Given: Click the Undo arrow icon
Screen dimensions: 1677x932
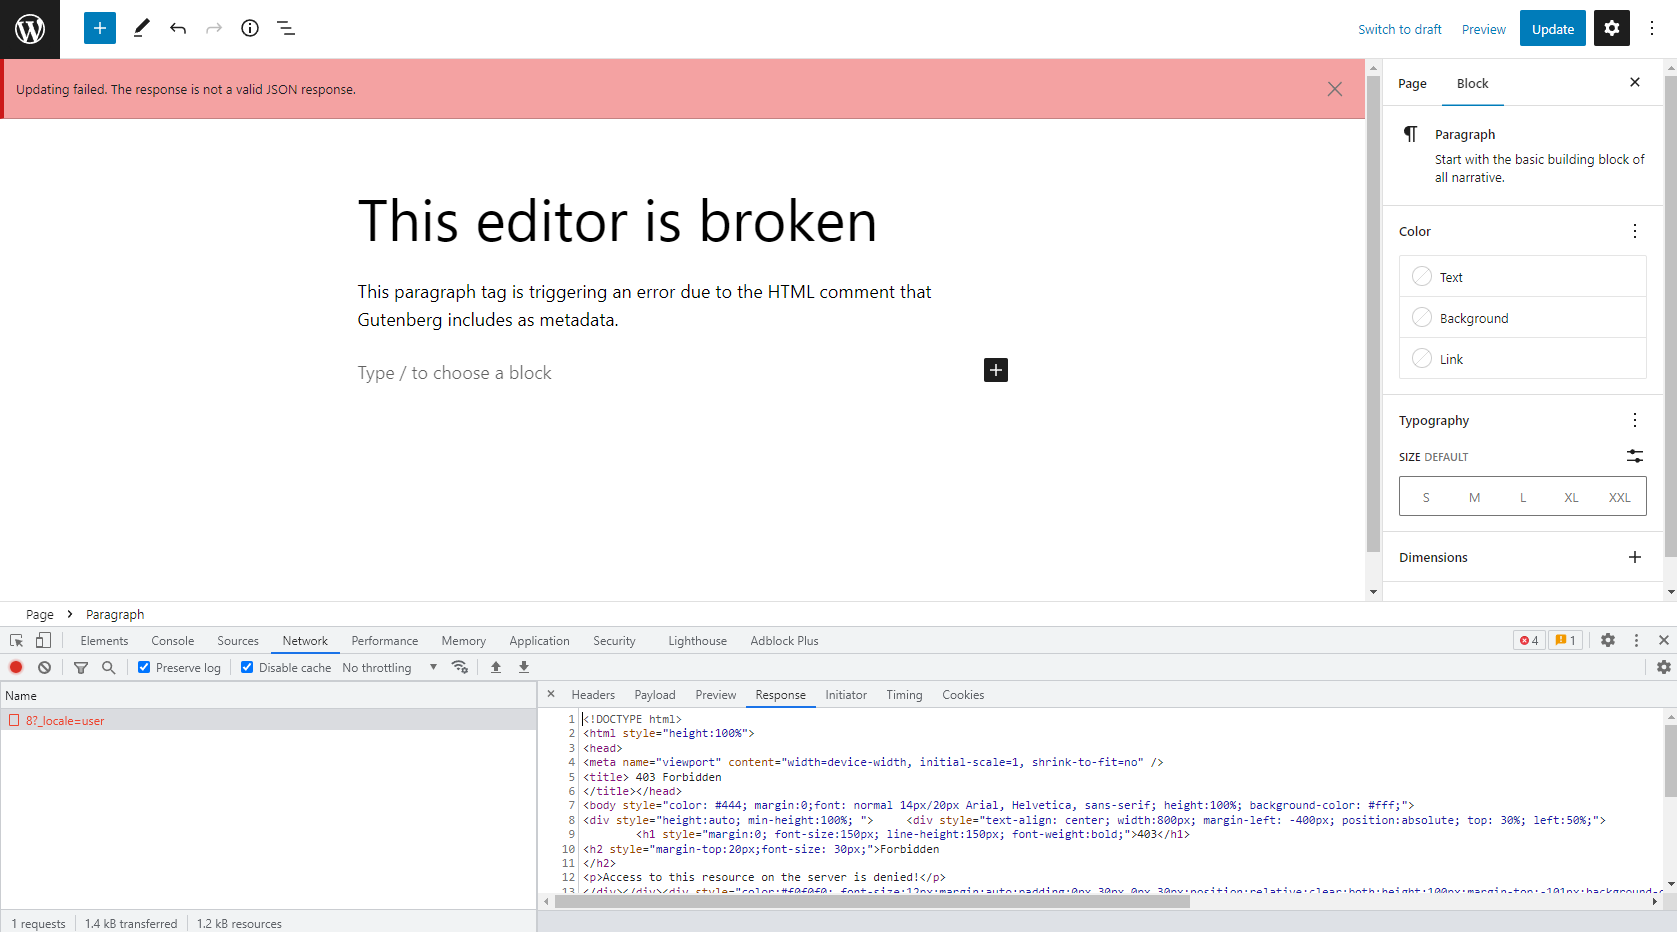Looking at the screenshot, I should coord(178,28).
